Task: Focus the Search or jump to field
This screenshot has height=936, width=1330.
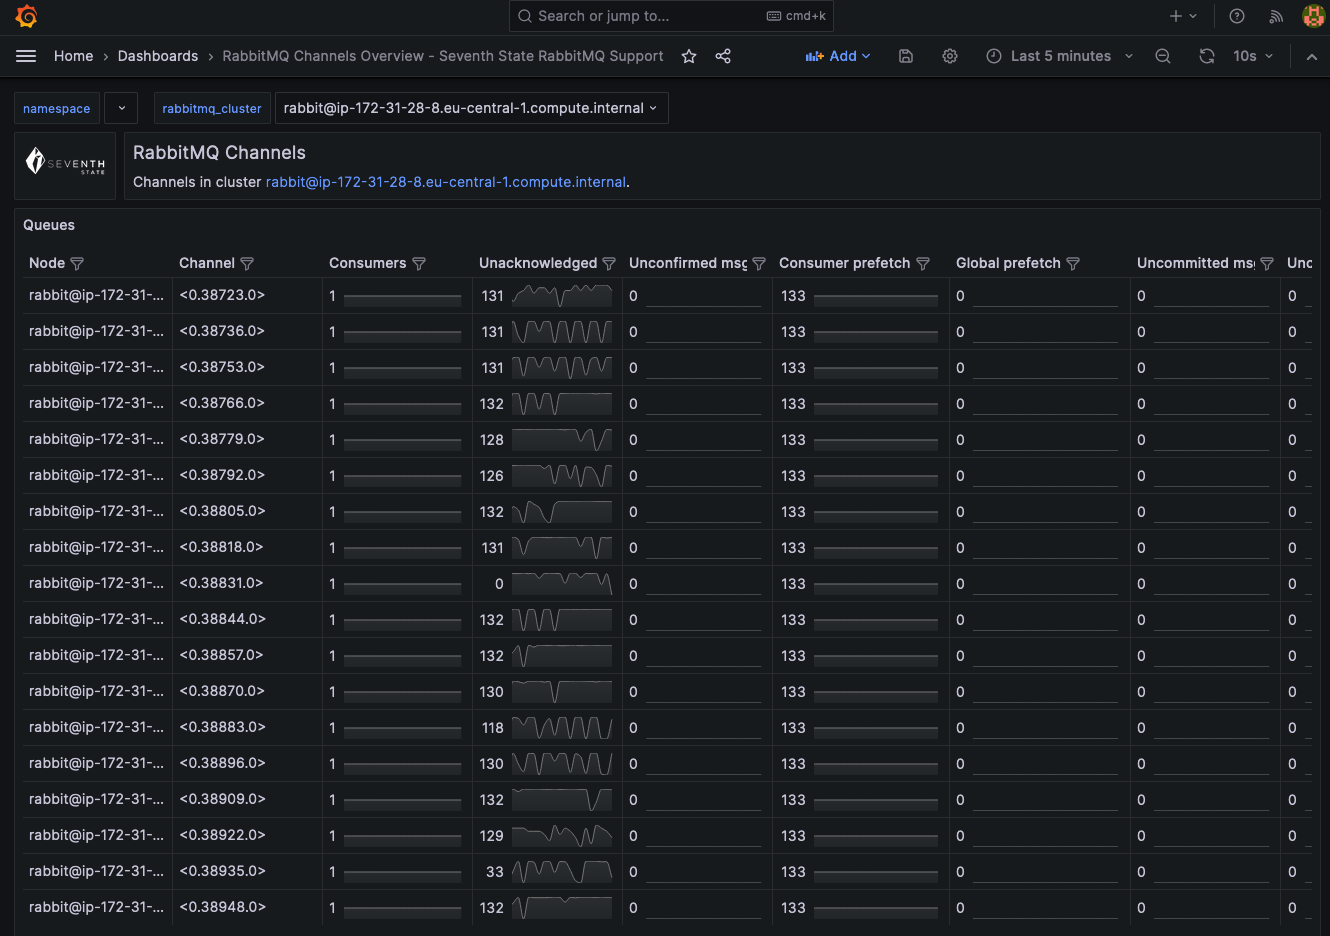Action: tap(671, 16)
